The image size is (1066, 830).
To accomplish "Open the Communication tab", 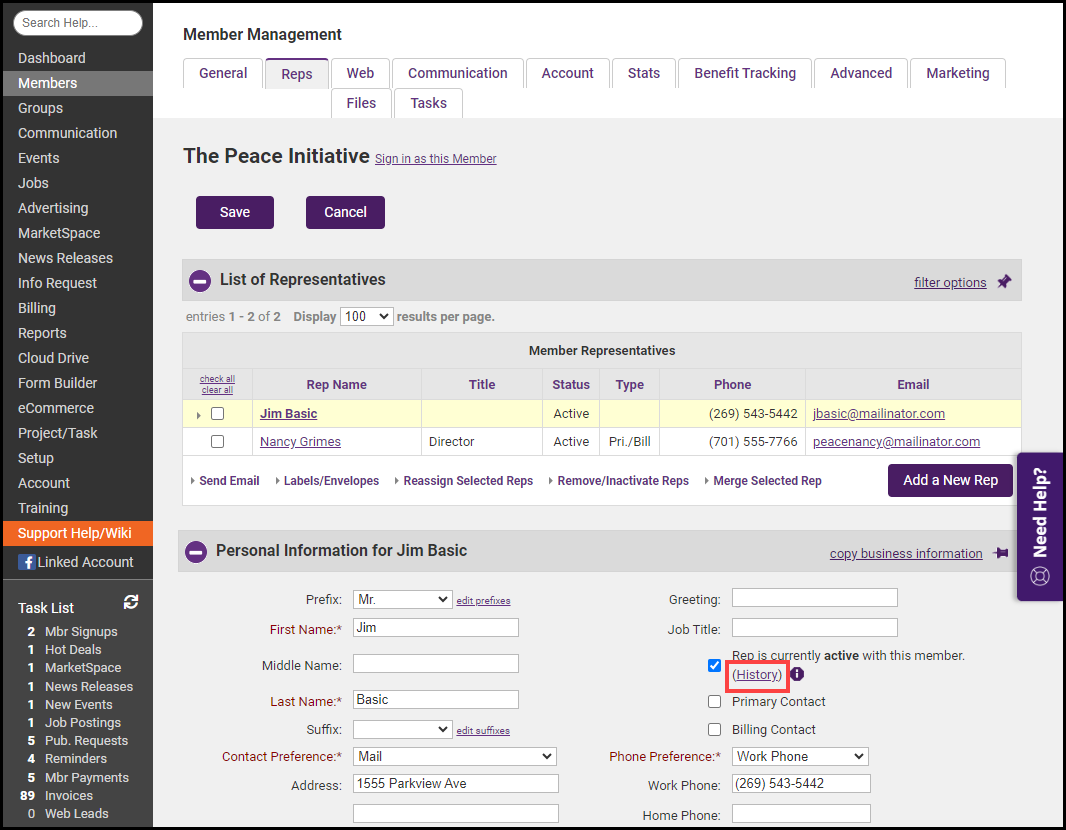I will pyautogui.click(x=457, y=73).
